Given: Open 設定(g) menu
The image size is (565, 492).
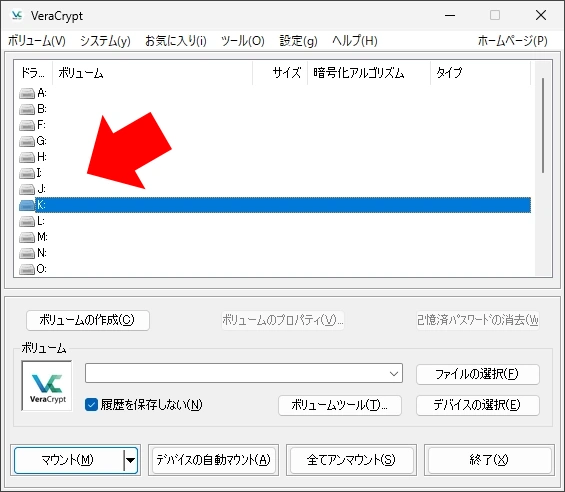Looking at the screenshot, I should (x=298, y=41).
